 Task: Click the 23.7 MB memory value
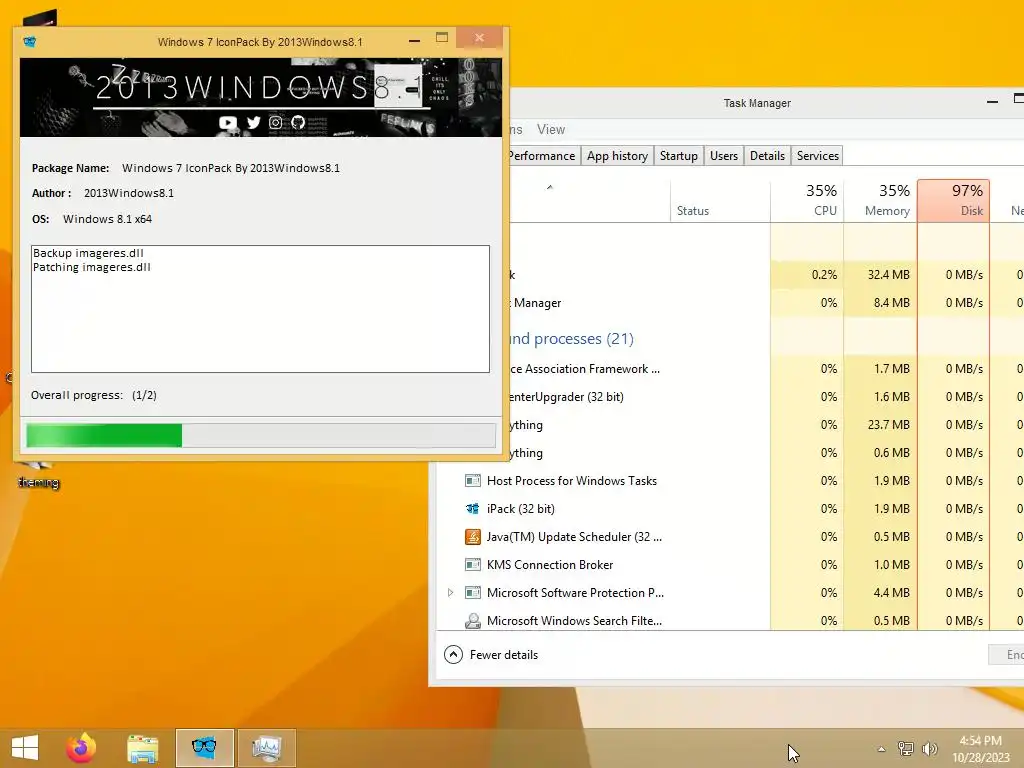[888, 425]
